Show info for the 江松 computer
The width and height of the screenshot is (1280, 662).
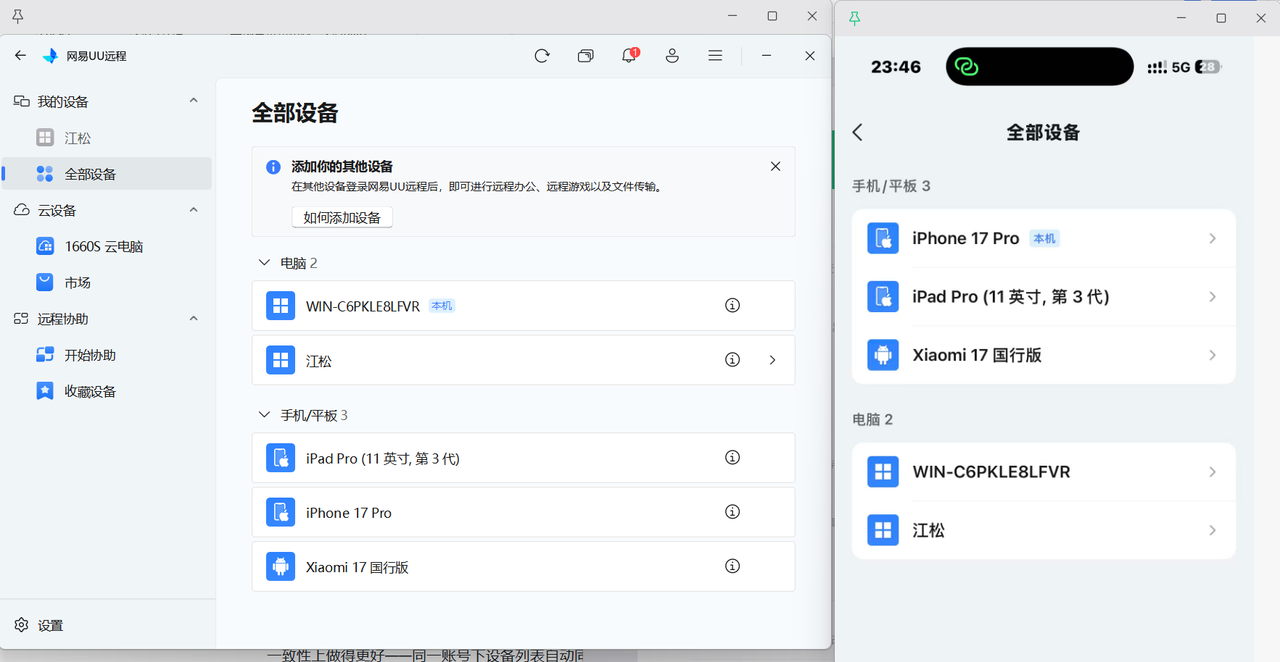click(x=732, y=359)
